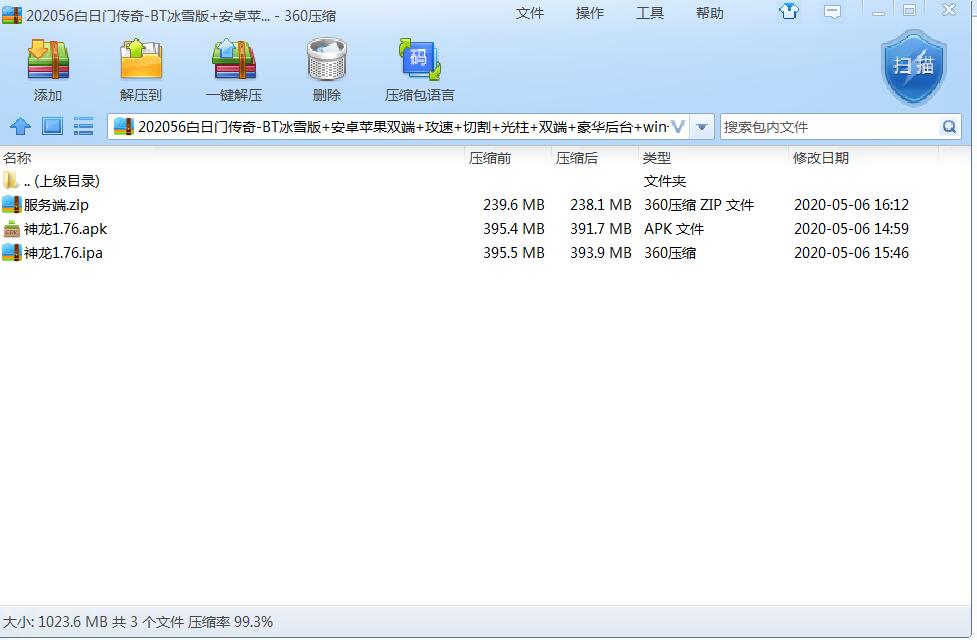The height and width of the screenshot is (640, 977).
Task: Click the 一键解压 one-click extract icon
Action: (234, 60)
